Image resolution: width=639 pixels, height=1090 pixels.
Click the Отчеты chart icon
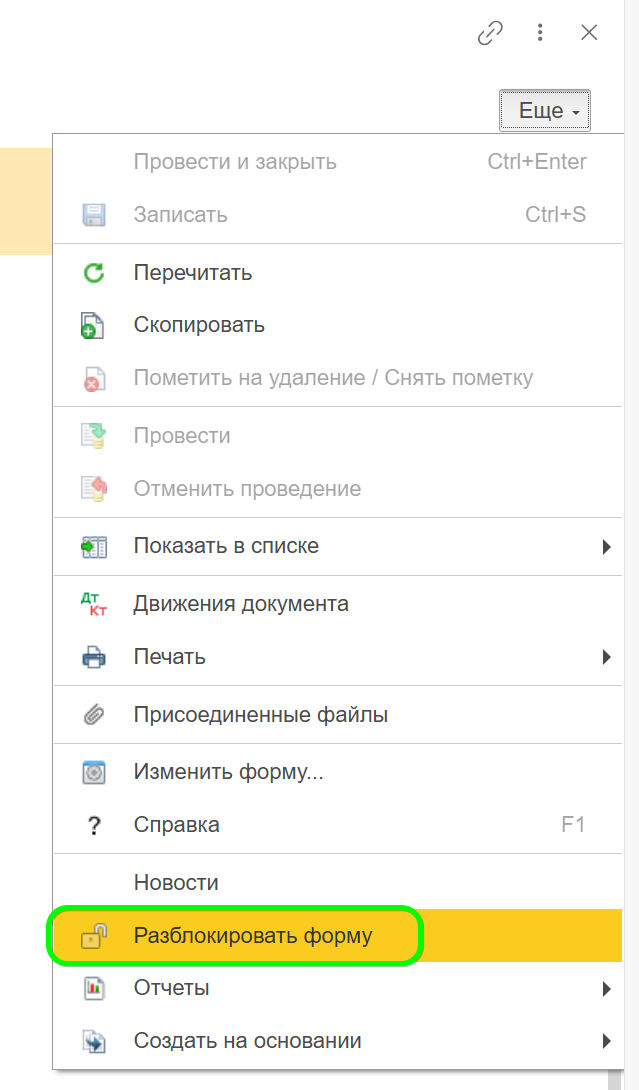[x=93, y=989]
